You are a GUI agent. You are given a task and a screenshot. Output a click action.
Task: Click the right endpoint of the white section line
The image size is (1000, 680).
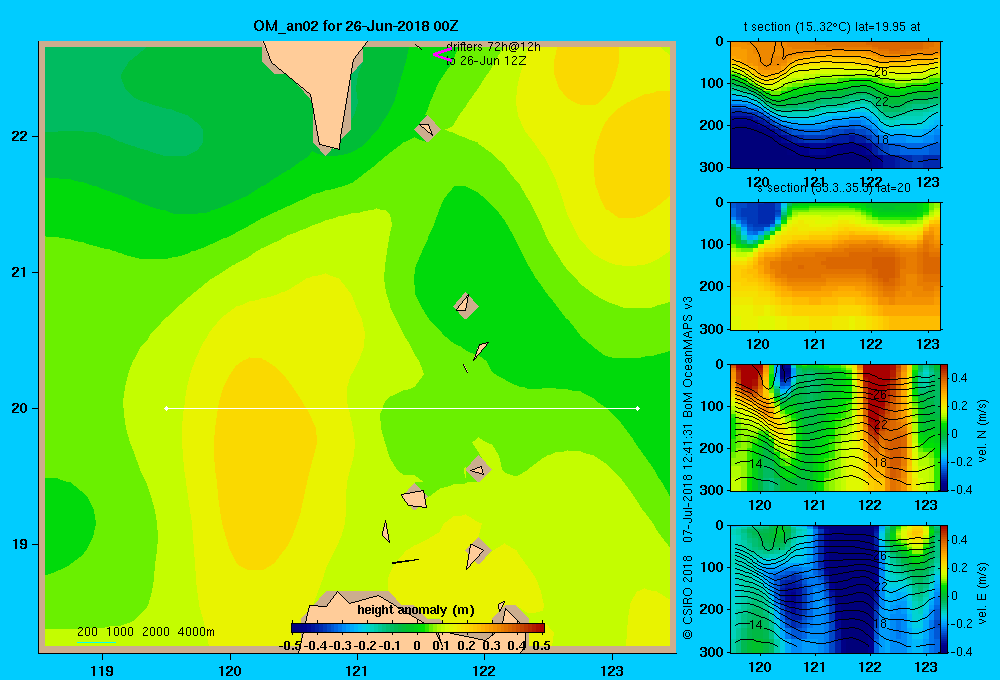[638, 408]
